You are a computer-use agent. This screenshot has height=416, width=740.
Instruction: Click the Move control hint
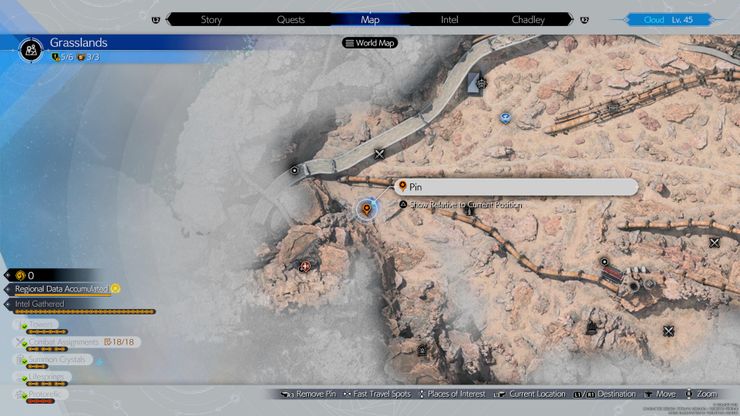coord(660,394)
